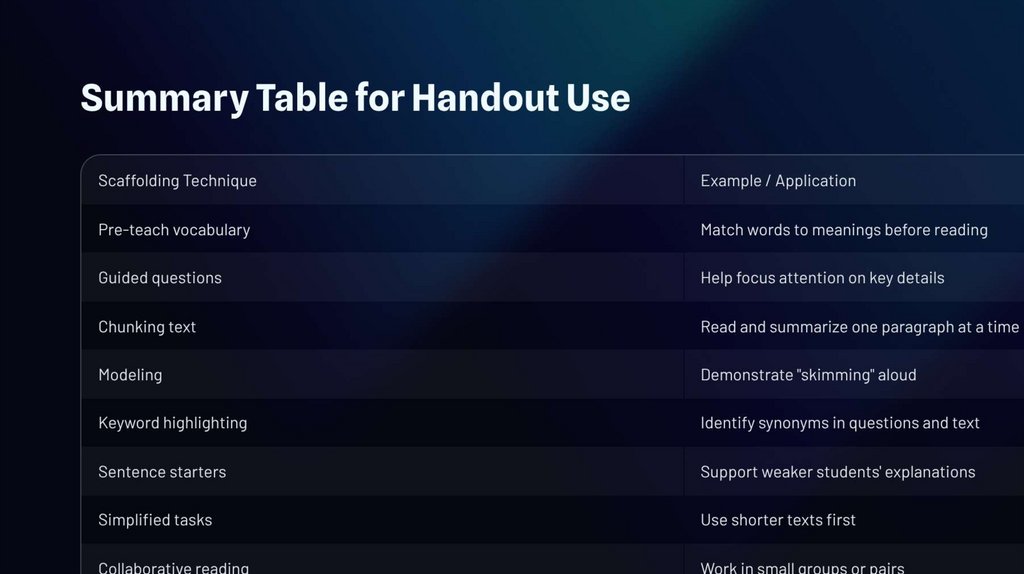Click the 'Use shorter texts first' cell
Screen dimensions: 1024x574
pos(778,520)
